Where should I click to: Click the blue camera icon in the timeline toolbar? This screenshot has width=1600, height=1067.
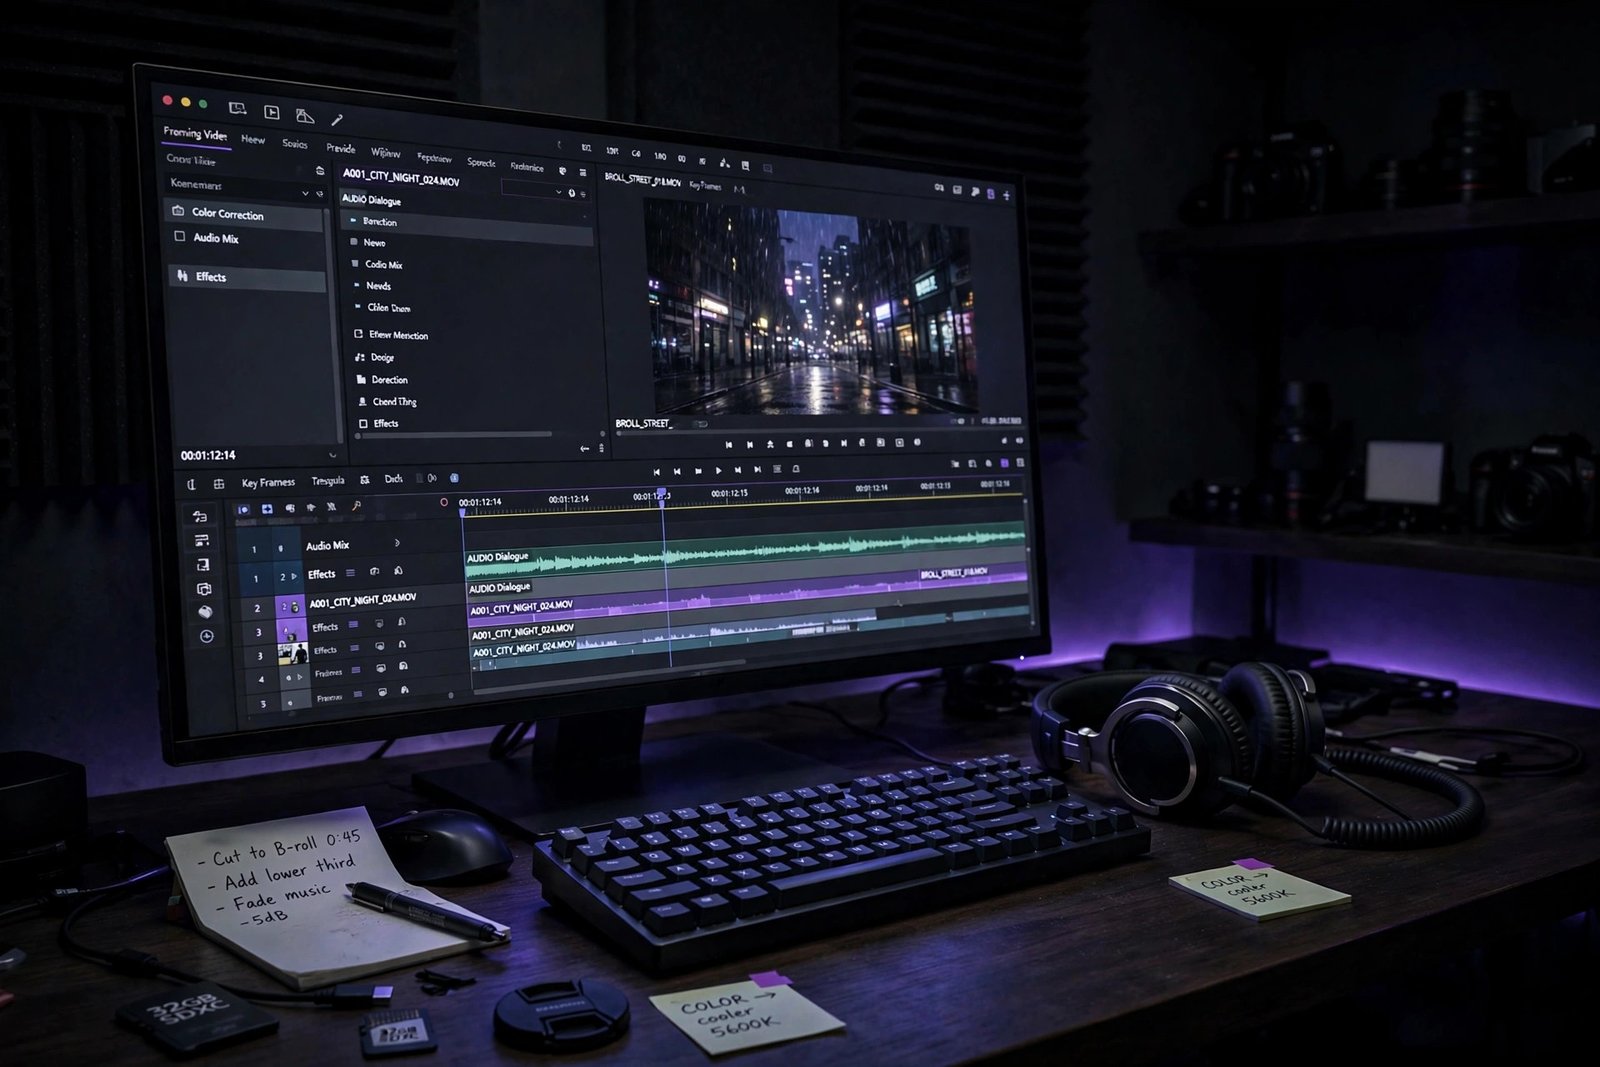pos(243,510)
